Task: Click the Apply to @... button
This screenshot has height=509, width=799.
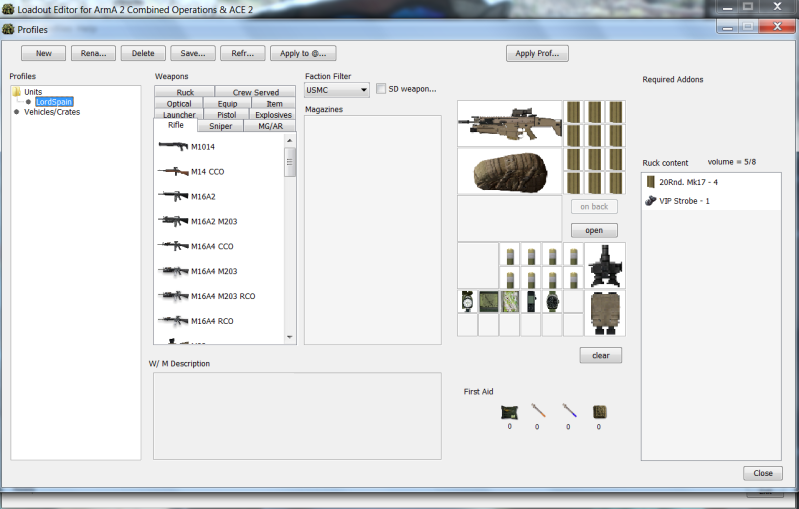Action: pos(303,53)
